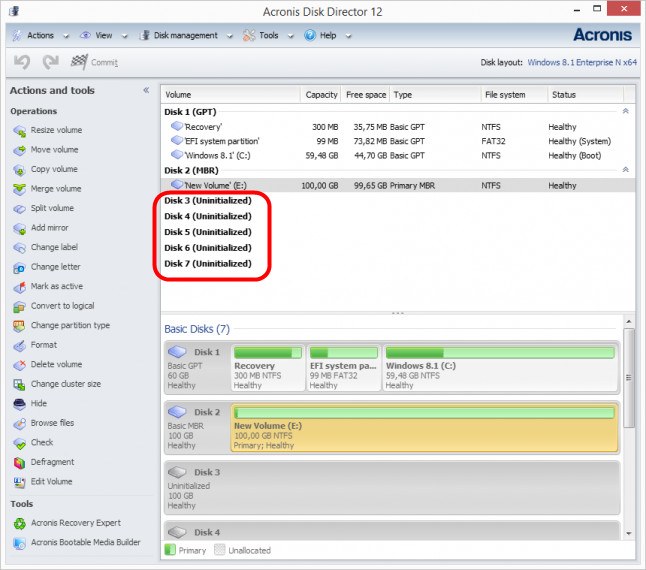
Task: Click the New Volume (E:) block in the Disk 2 map
Action: (424, 428)
